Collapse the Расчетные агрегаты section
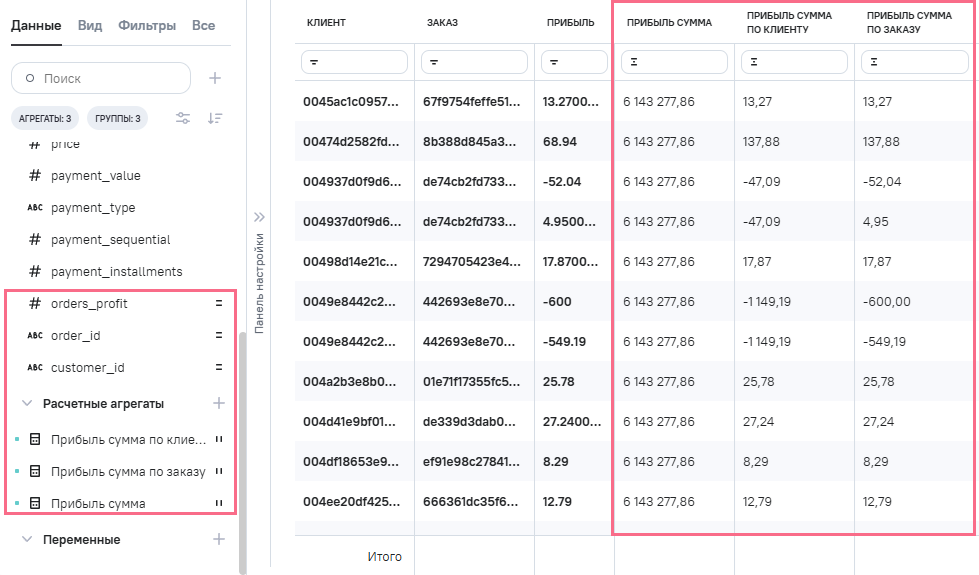979x575 pixels. (27, 403)
